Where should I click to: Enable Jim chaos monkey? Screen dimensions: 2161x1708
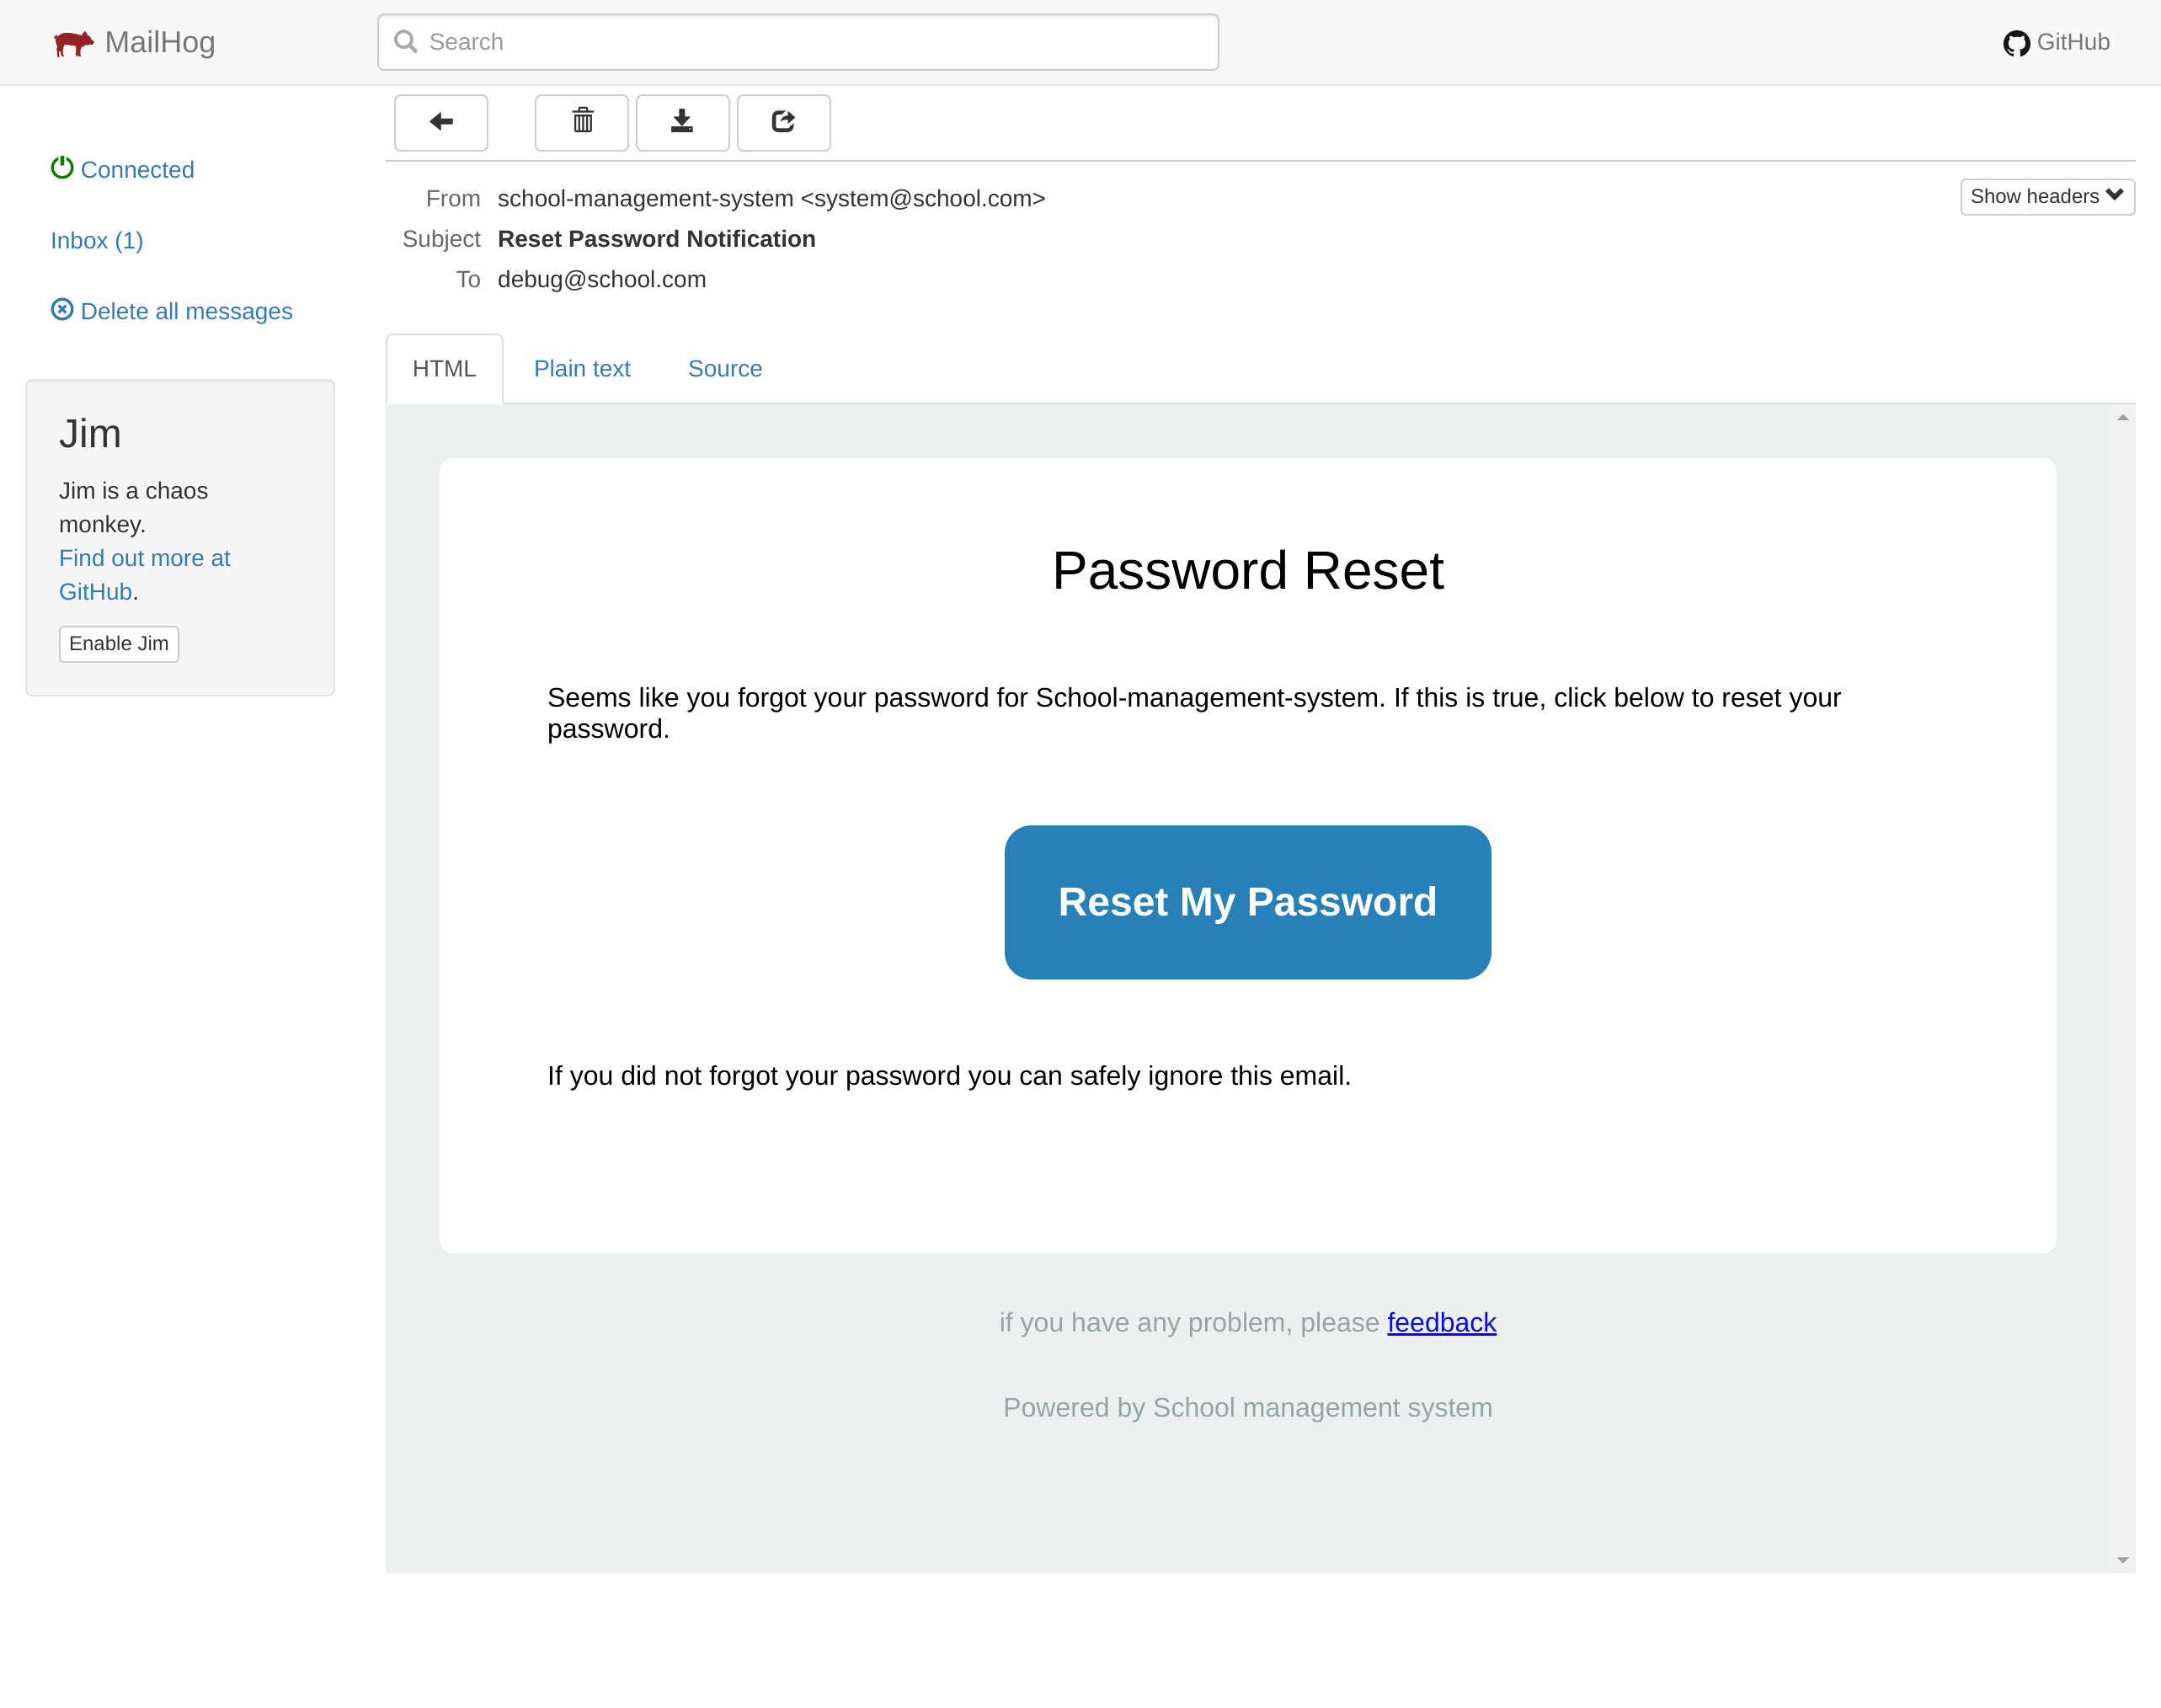coord(119,643)
